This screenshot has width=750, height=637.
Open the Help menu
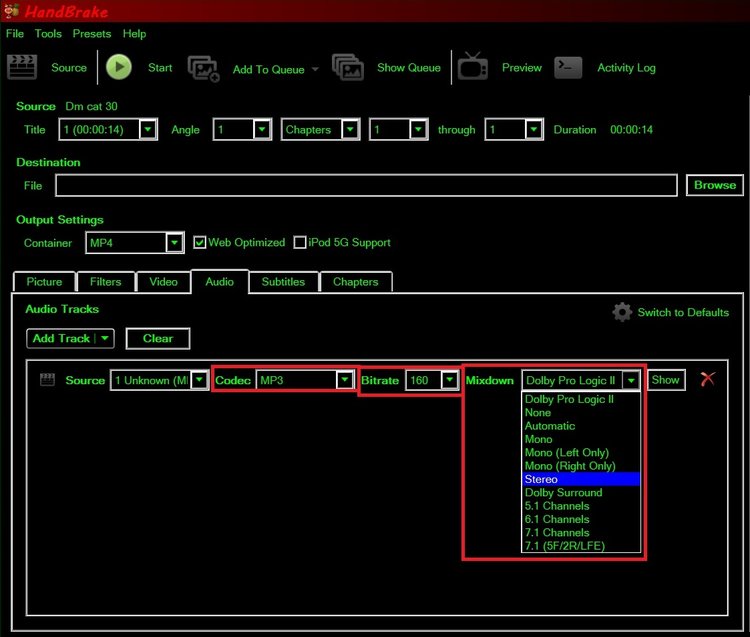(x=134, y=33)
